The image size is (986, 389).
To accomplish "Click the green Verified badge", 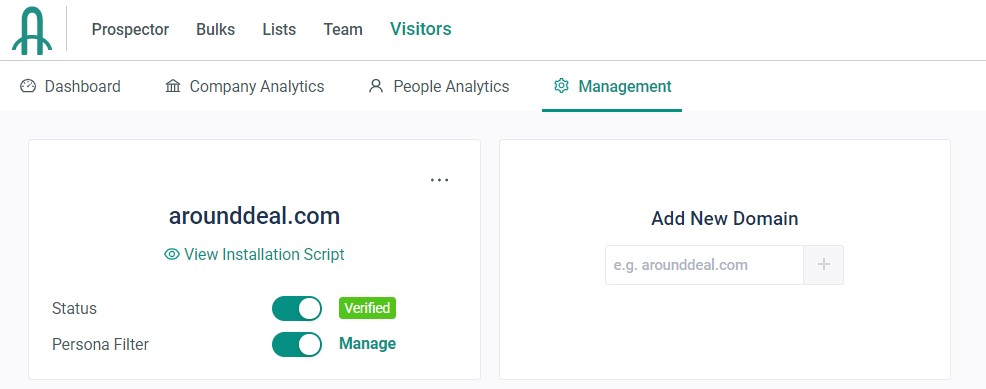I will point(367,308).
